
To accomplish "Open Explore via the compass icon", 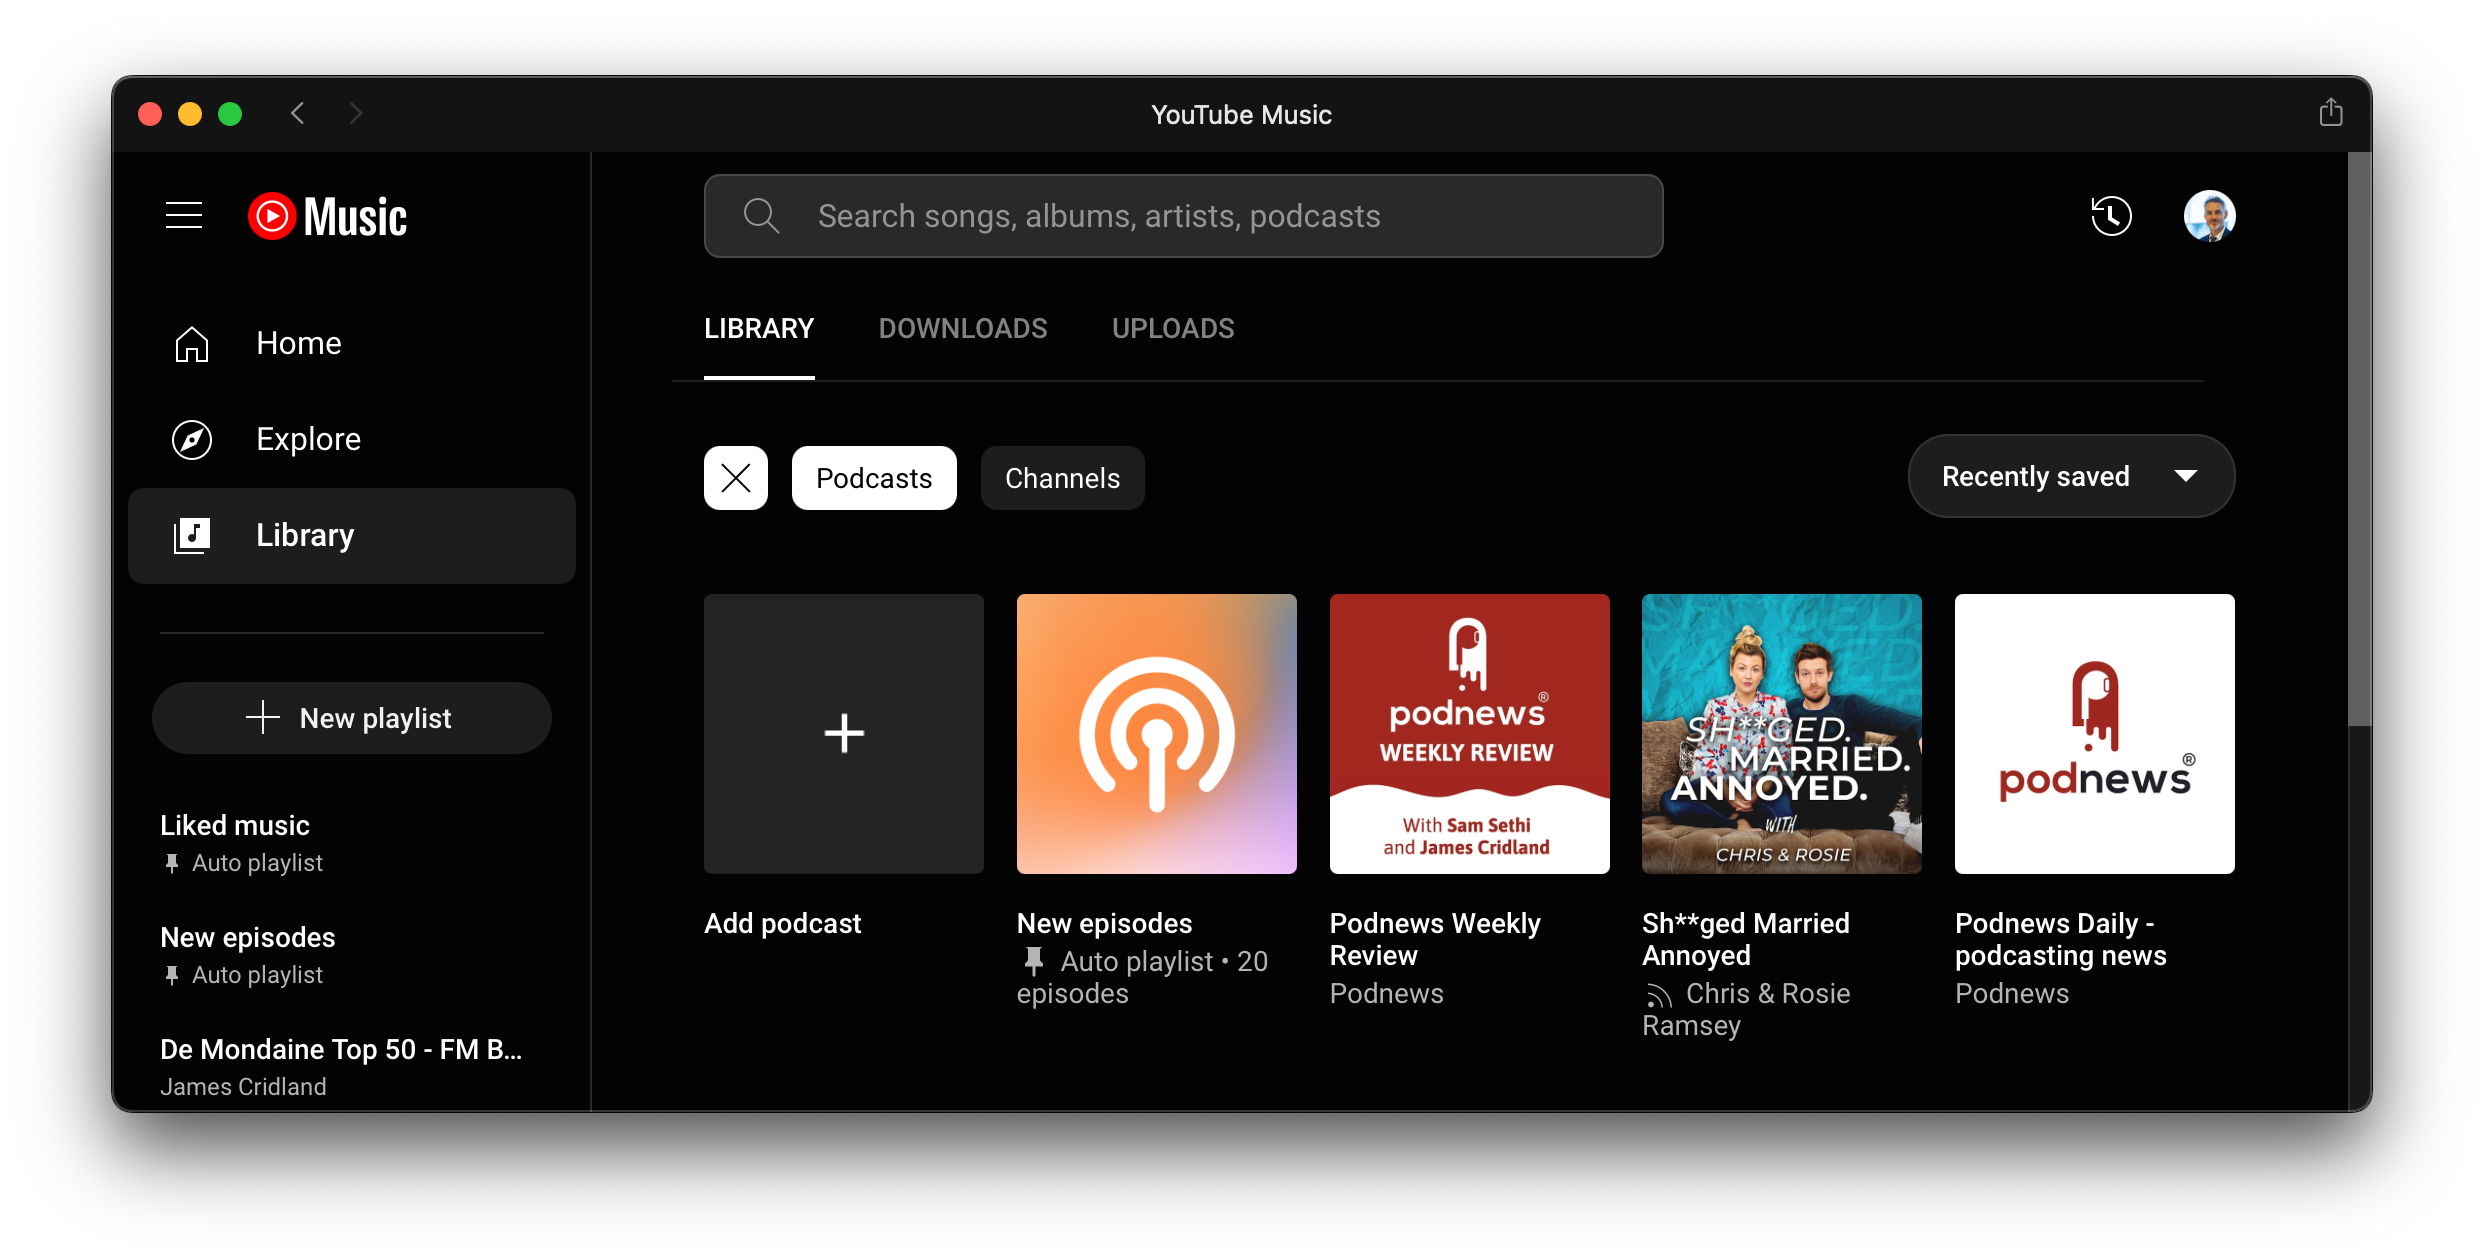I will click(192, 439).
